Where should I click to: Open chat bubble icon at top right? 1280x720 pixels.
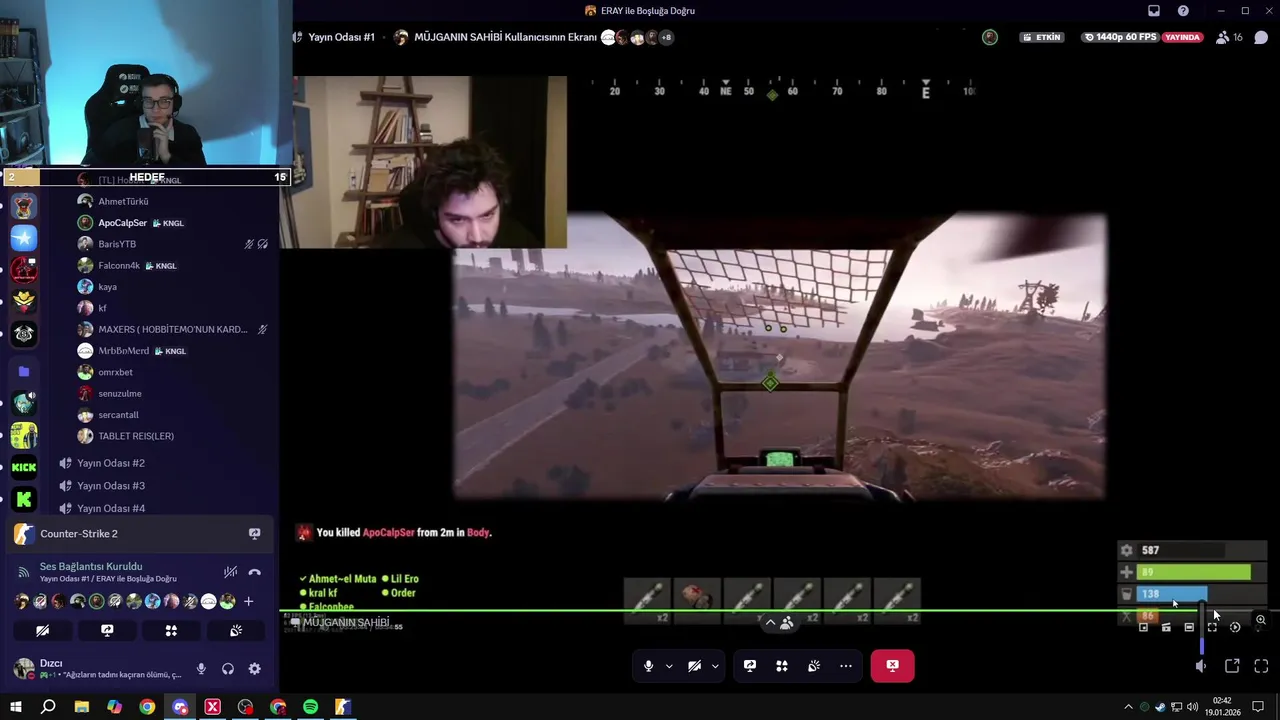[x=1261, y=38]
